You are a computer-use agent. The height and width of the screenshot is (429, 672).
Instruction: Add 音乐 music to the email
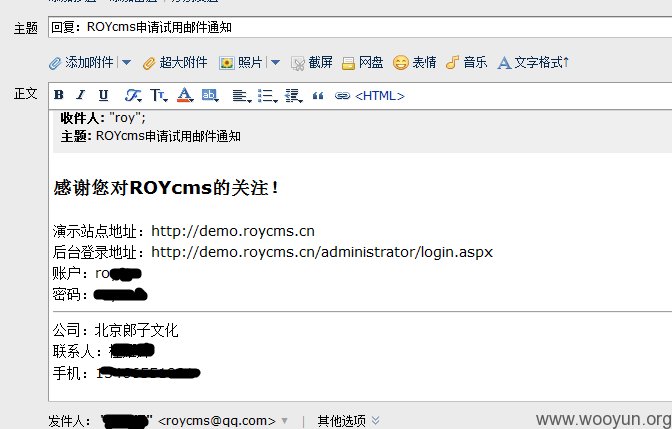pos(466,63)
